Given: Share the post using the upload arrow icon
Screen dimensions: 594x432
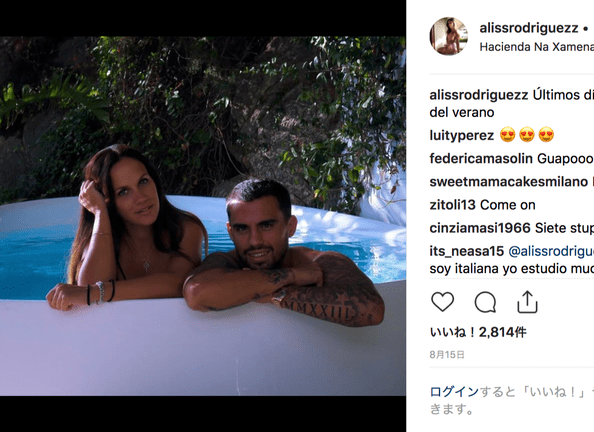Looking at the screenshot, I should pos(527,302).
